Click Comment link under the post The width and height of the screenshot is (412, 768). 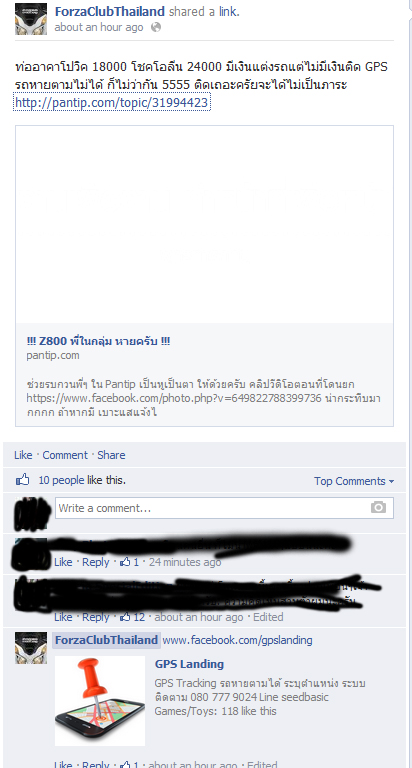tap(65, 455)
